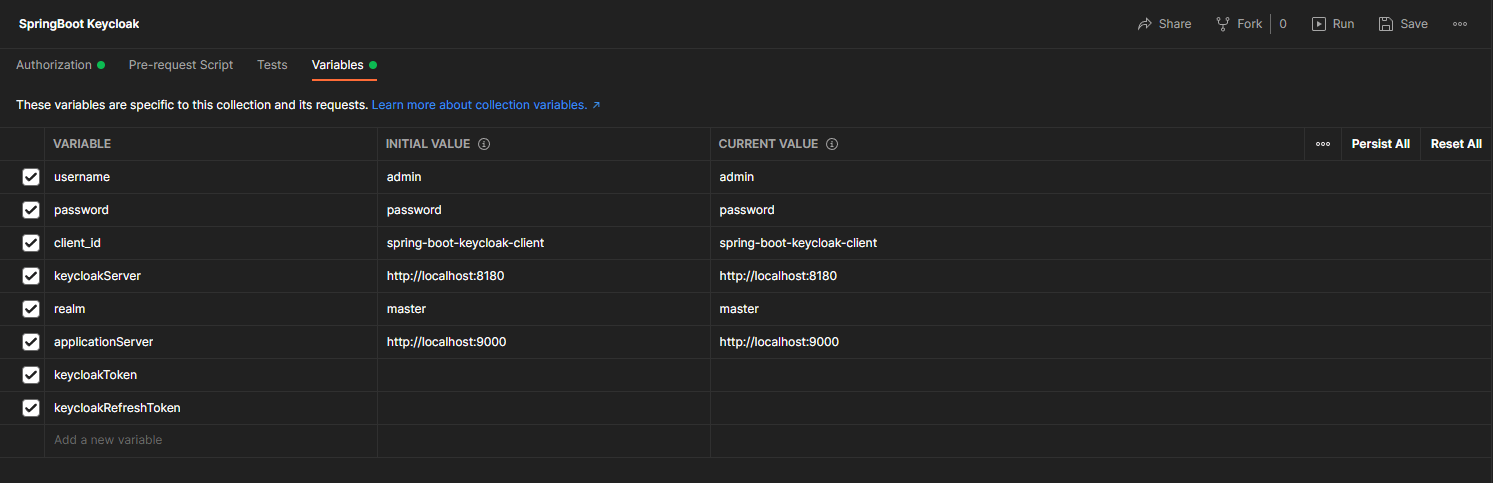1493x483 pixels.
Task: Switch to the Authorization tab
Action: coord(60,65)
